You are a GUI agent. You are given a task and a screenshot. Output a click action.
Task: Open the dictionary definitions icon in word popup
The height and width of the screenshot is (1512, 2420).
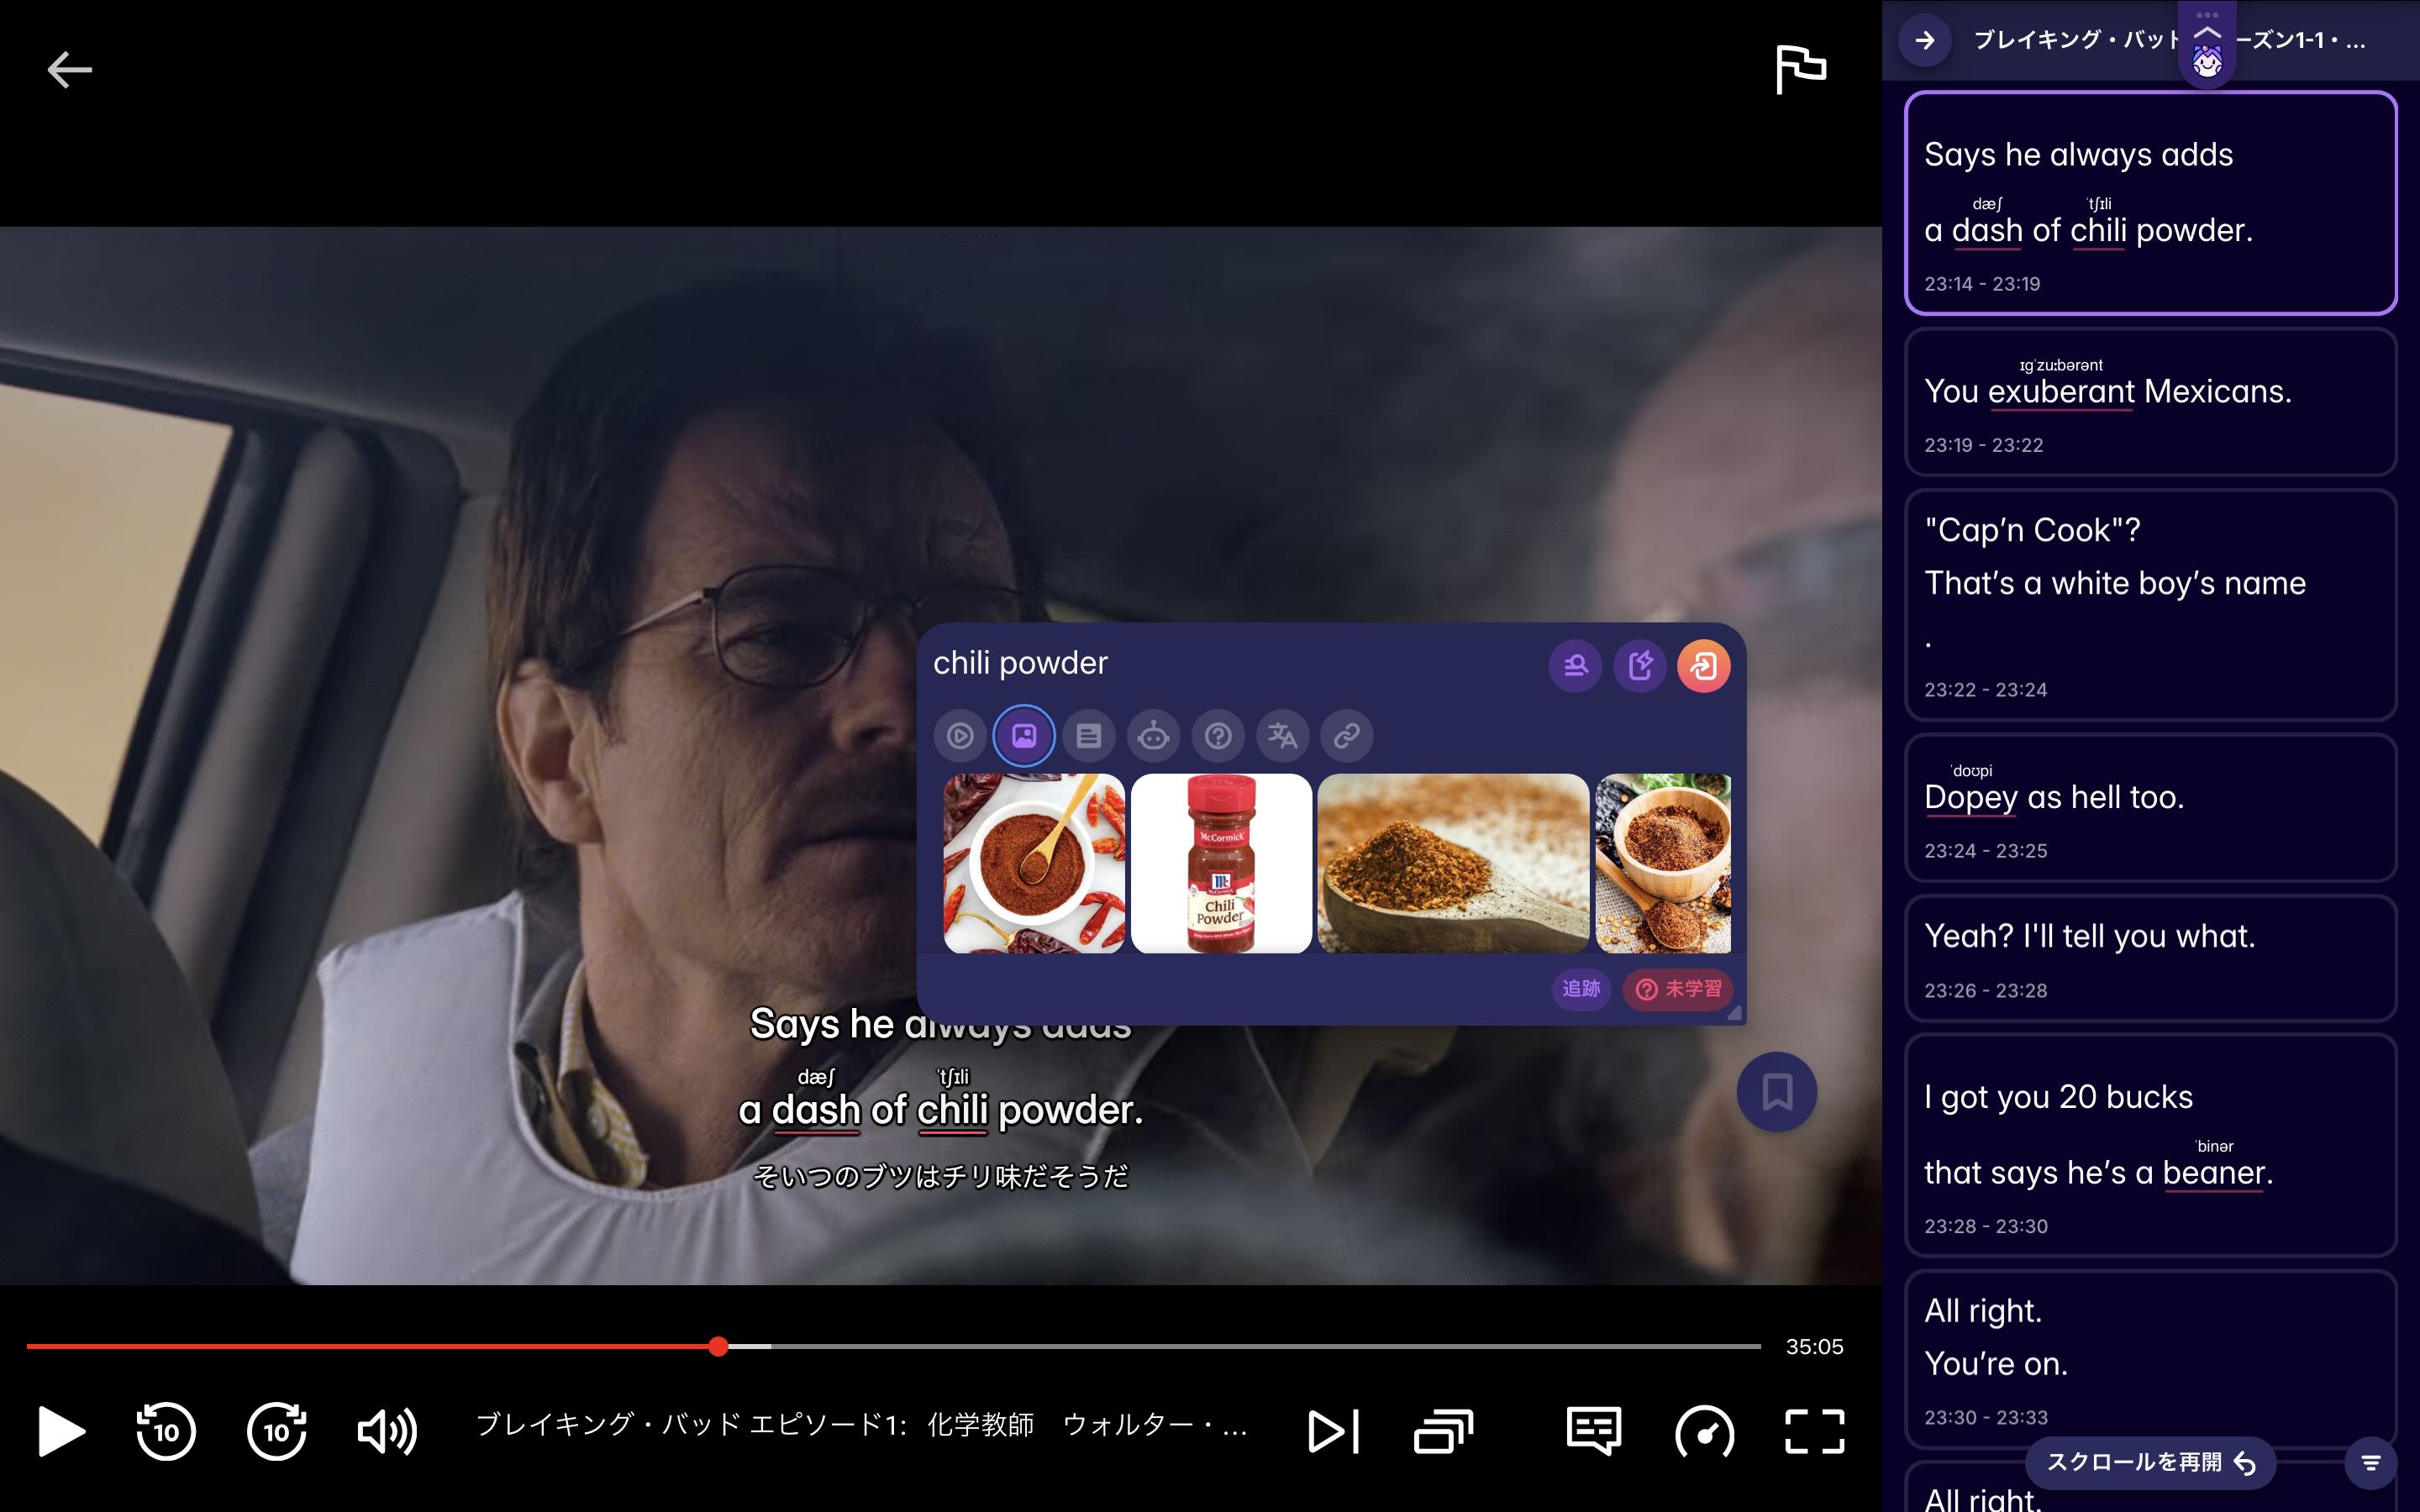[1089, 736]
